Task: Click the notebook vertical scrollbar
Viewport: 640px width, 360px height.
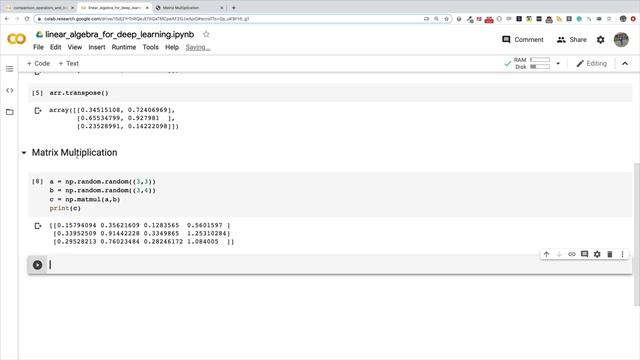Action: (637, 234)
